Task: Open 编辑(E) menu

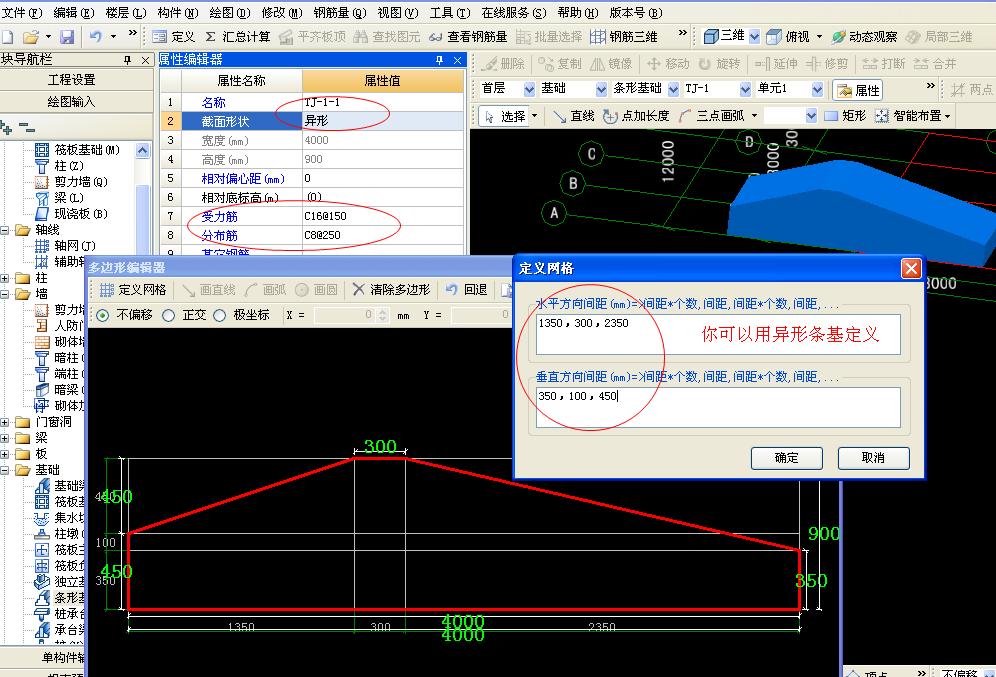Action: tap(74, 13)
